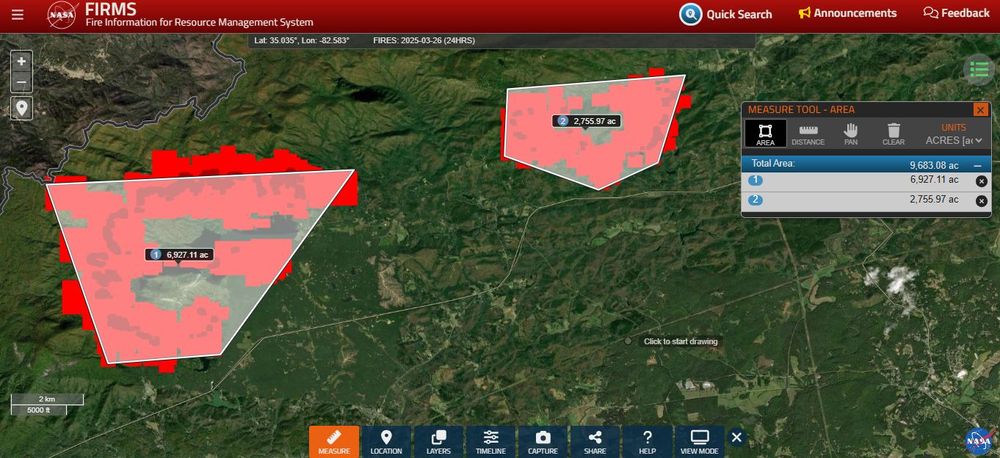Open the Units acres dropdown
The height and width of the screenshot is (458, 1000).
953,140
